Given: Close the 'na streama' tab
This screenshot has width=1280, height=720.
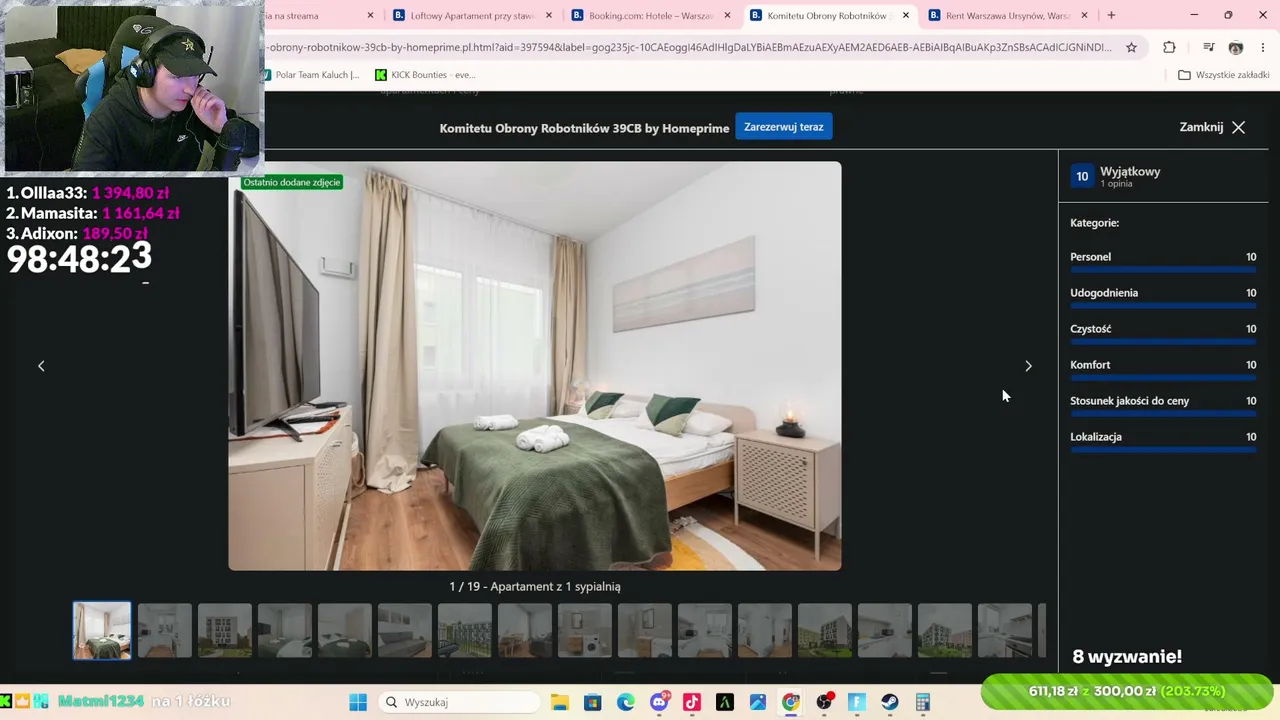Looking at the screenshot, I should click(370, 15).
